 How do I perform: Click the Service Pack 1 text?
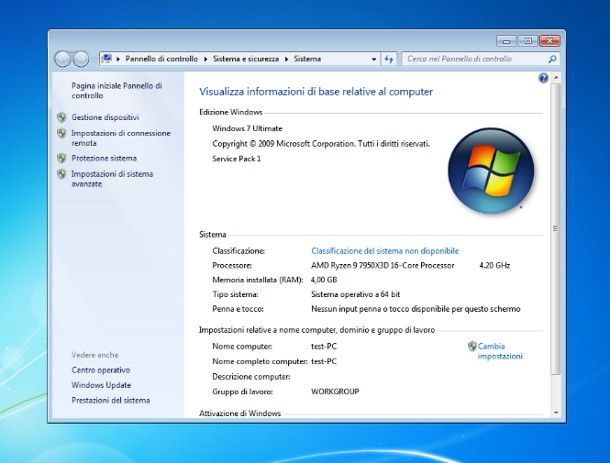coord(237,159)
